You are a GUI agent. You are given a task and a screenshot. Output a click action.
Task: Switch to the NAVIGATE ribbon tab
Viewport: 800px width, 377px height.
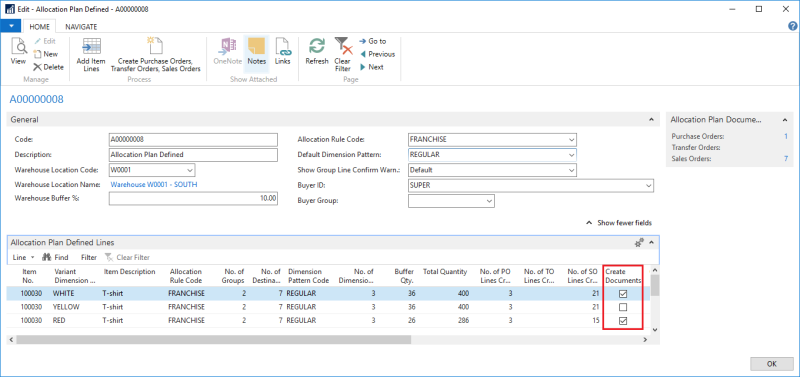[81, 27]
